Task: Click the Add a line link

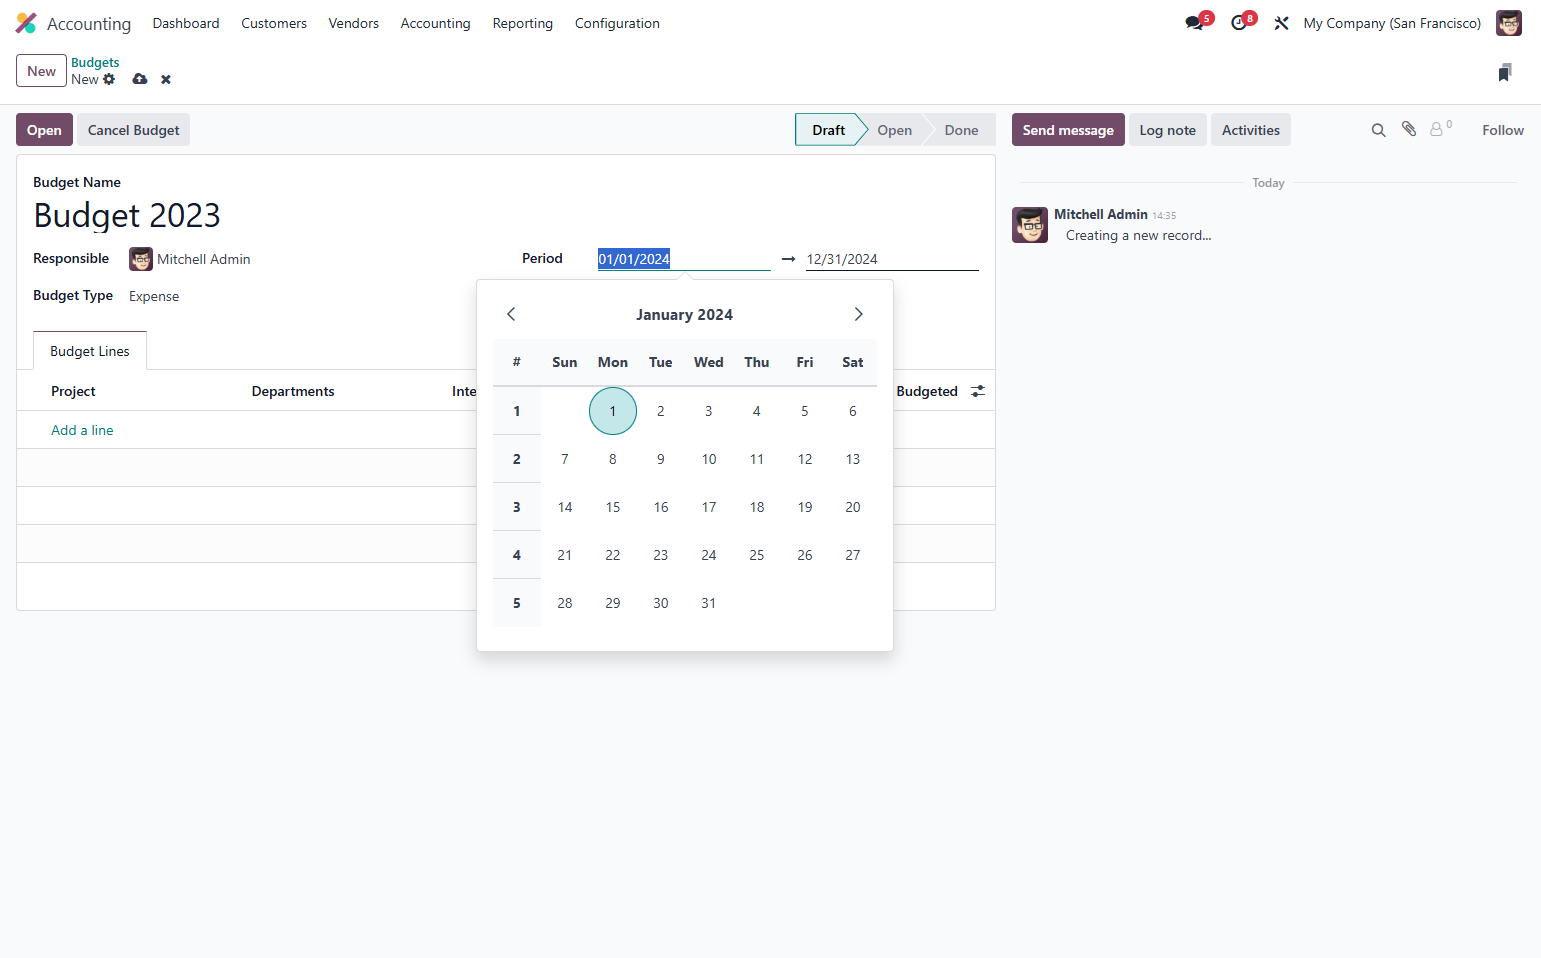Action: pyautogui.click(x=82, y=430)
